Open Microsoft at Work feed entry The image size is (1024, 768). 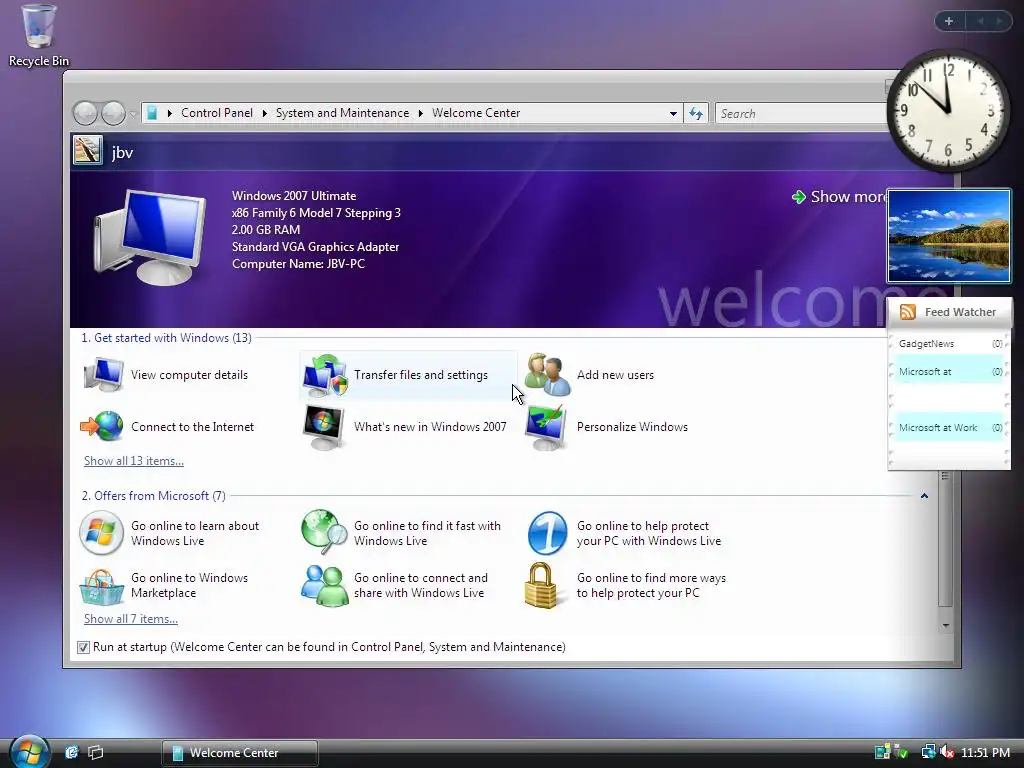[x=949, y=428]
